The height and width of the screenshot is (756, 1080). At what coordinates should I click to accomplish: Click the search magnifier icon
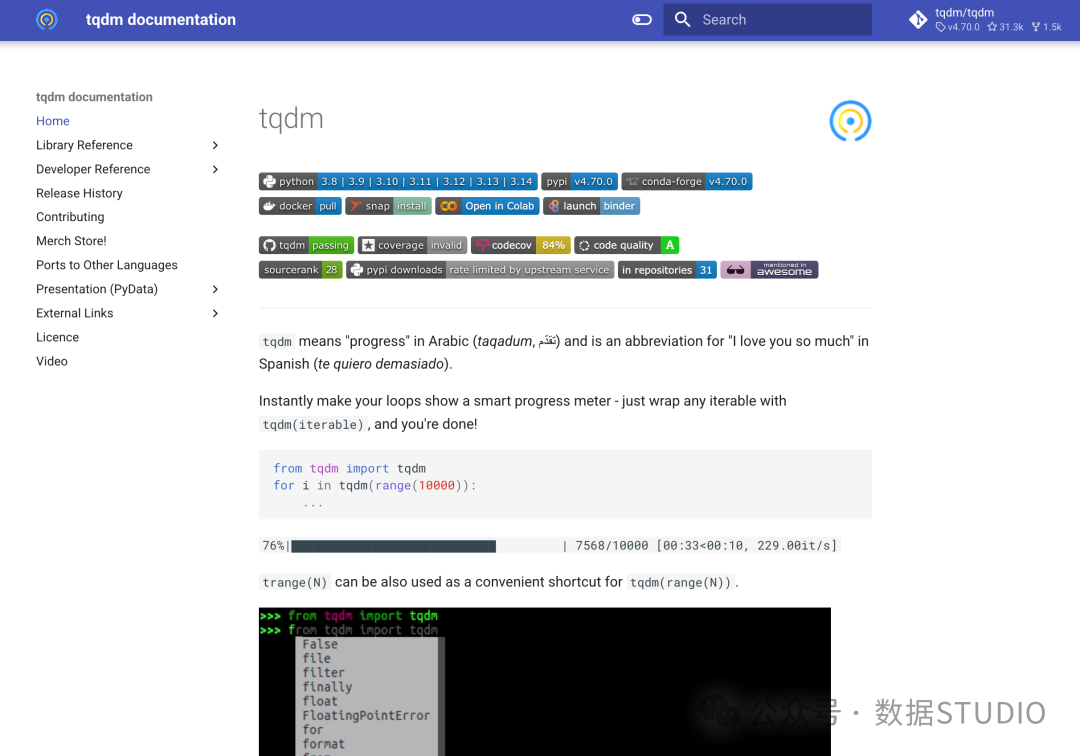pyautogui.click(x=683, y=19)
